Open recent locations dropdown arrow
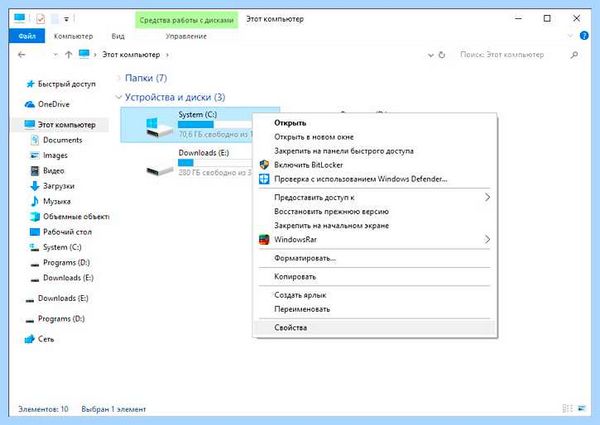Screen dimensions: 600x425 [55, 55]
